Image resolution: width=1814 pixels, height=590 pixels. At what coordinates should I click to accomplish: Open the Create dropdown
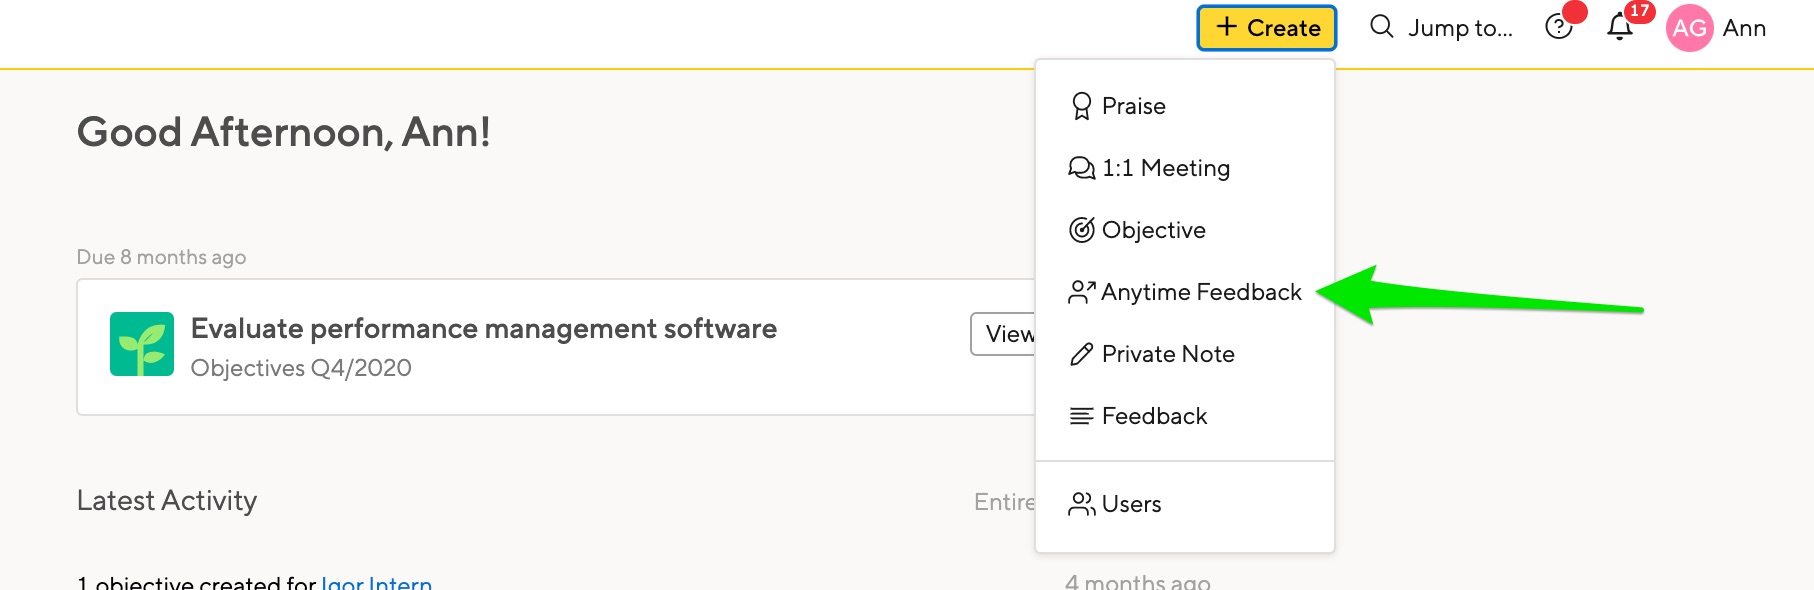(1265, 28)
